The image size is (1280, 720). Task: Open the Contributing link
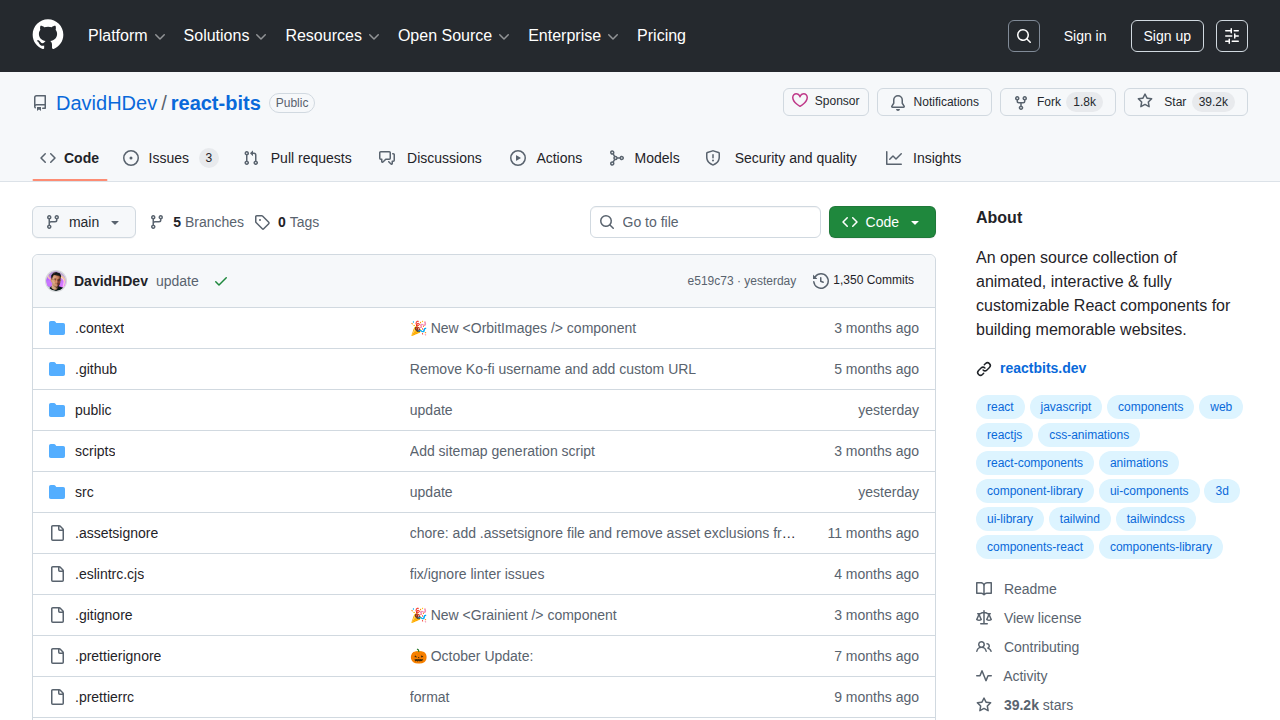(1028, 647)
